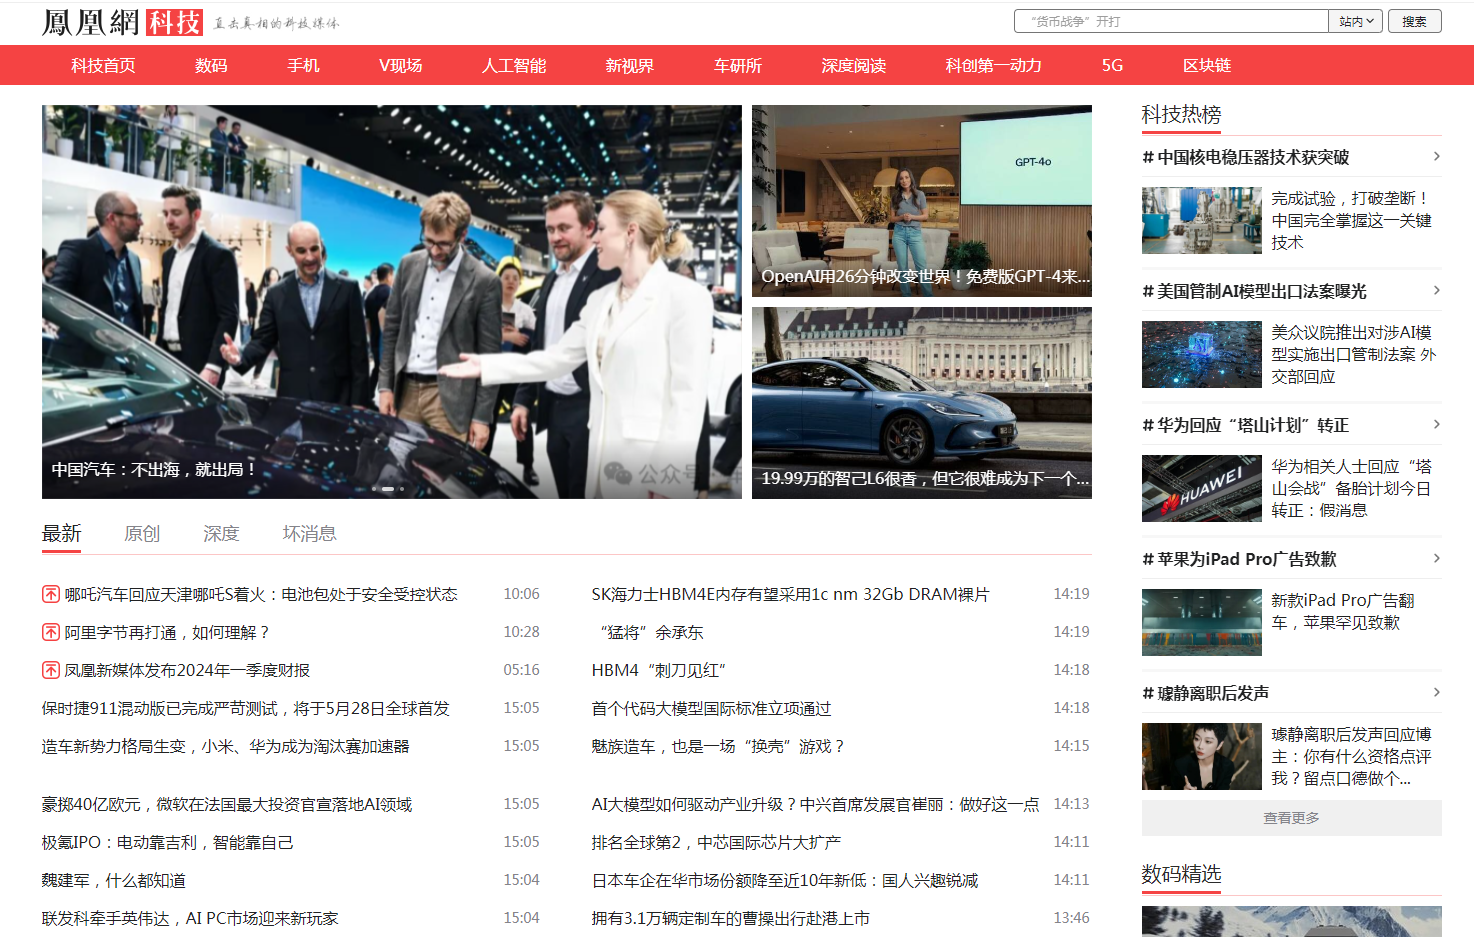Viewport: 1474px width, 937px height.
Task: Open headline 阿里字节再打通，如何理解？
Action: pos(167,632)
